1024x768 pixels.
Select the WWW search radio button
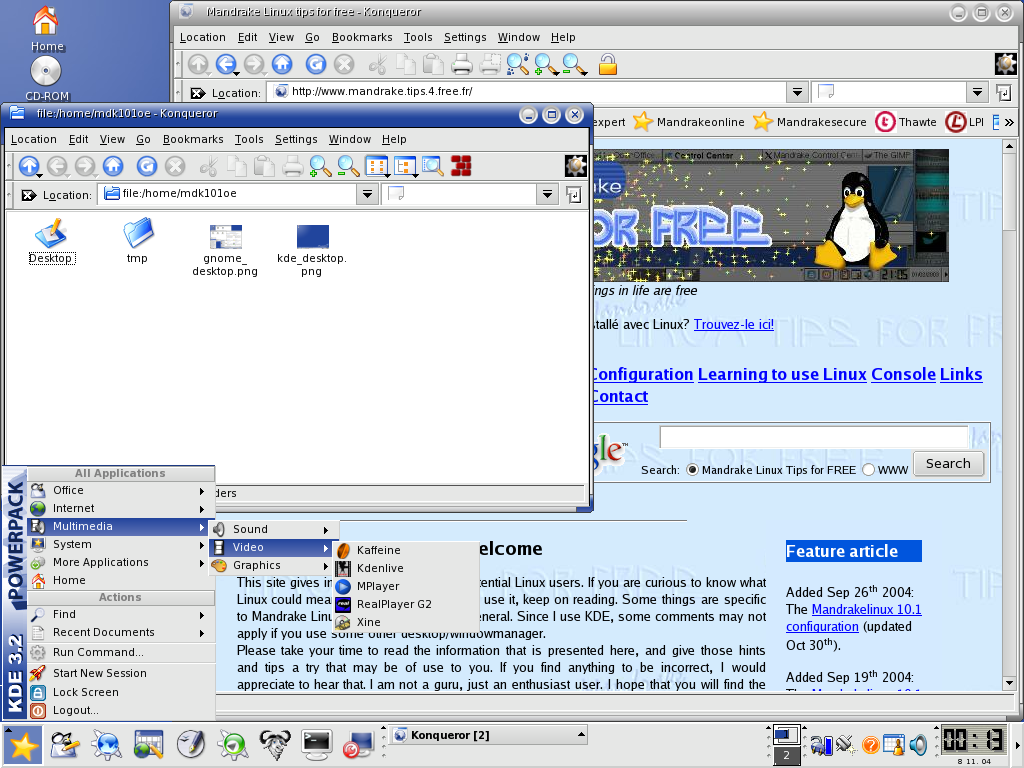[x=869, y=470]
